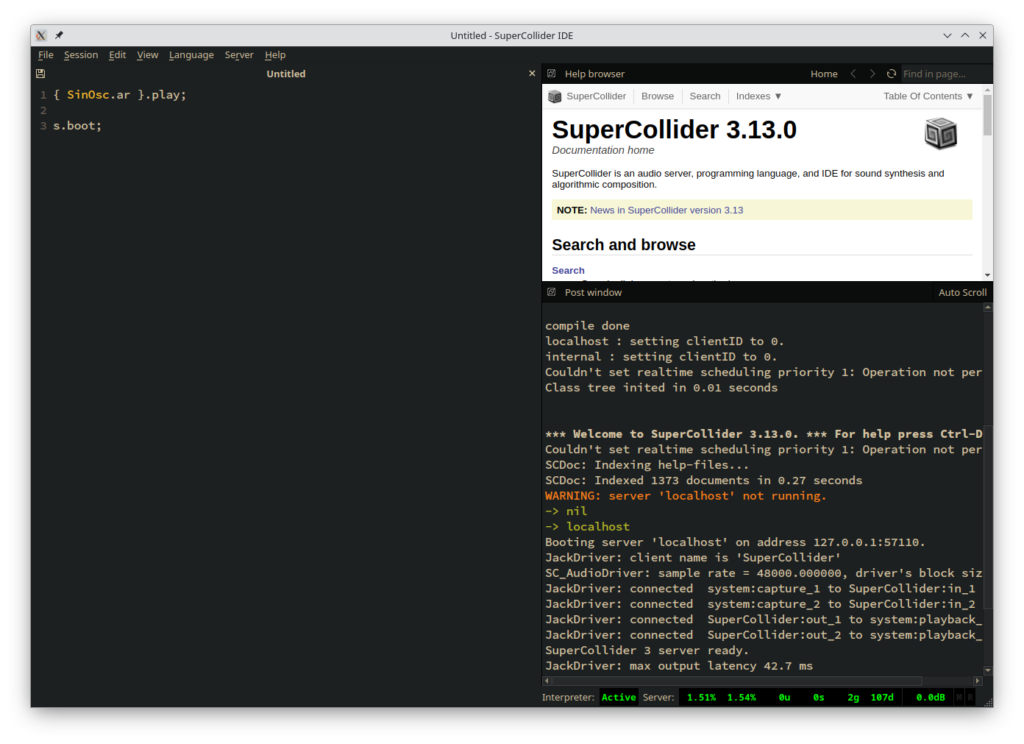The image size is (1024, 744).
Task: Click the save icon beside the Untitled tab
Action: pos(40,74)
